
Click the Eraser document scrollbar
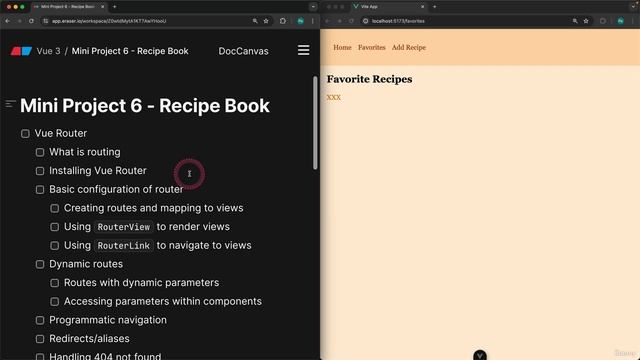pos(315,122)
